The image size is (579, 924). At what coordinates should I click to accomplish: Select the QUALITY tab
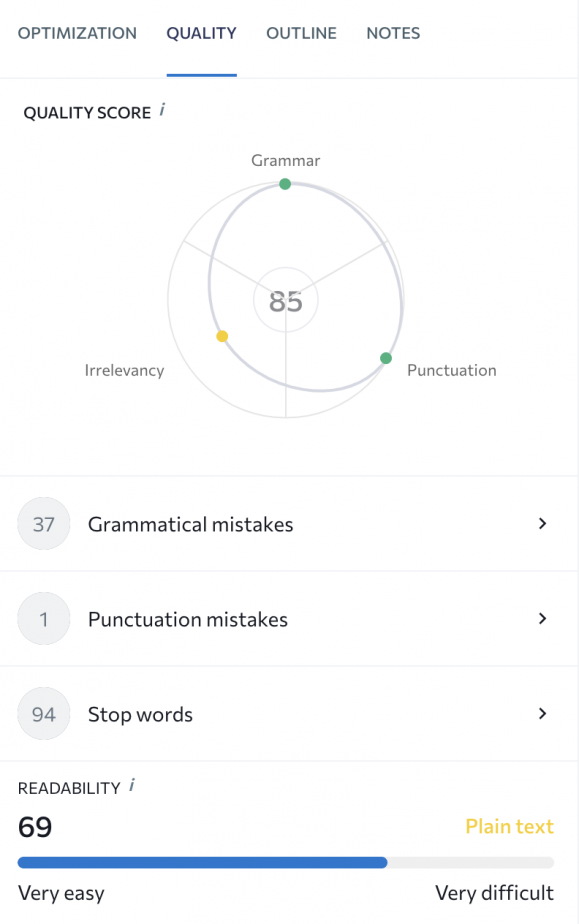pos(201,33)
